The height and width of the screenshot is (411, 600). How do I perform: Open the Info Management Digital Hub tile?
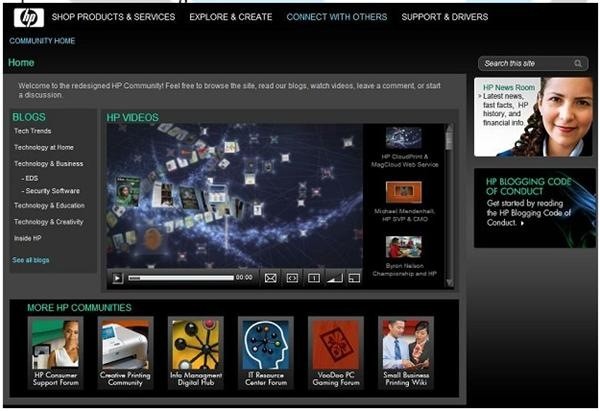coord(196,353)
